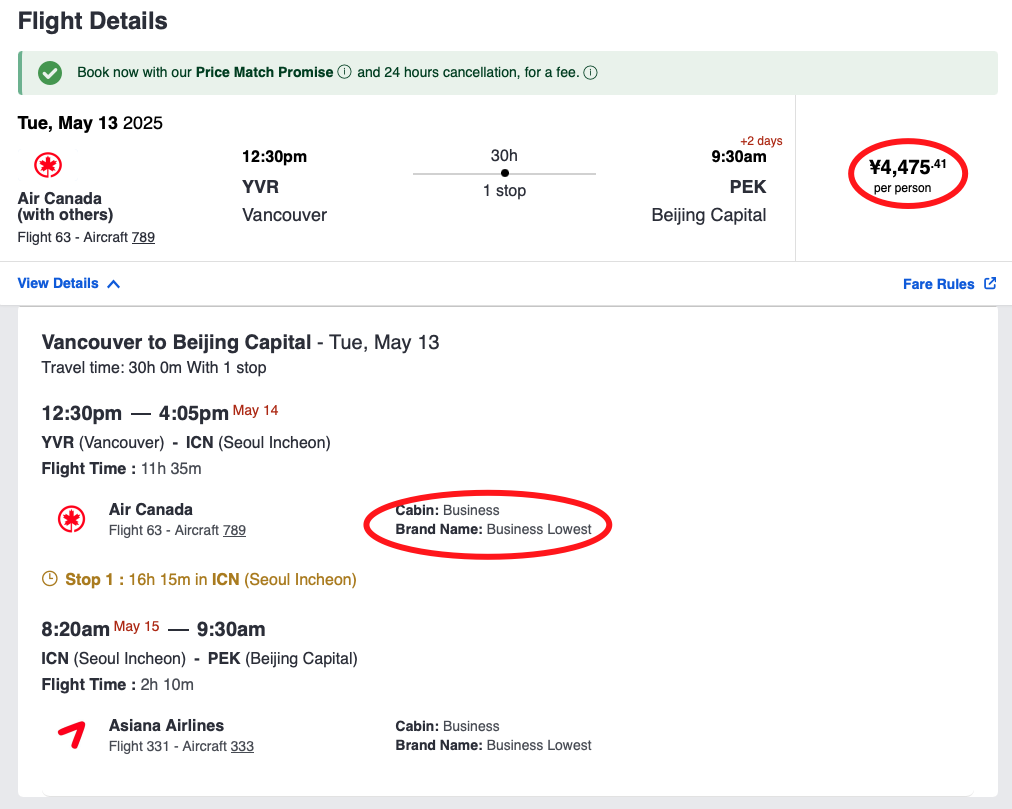The width and height of the screenshot is (1012, 809).
Task: Click the Price Match Promise info icon
Action: [345, 73]
